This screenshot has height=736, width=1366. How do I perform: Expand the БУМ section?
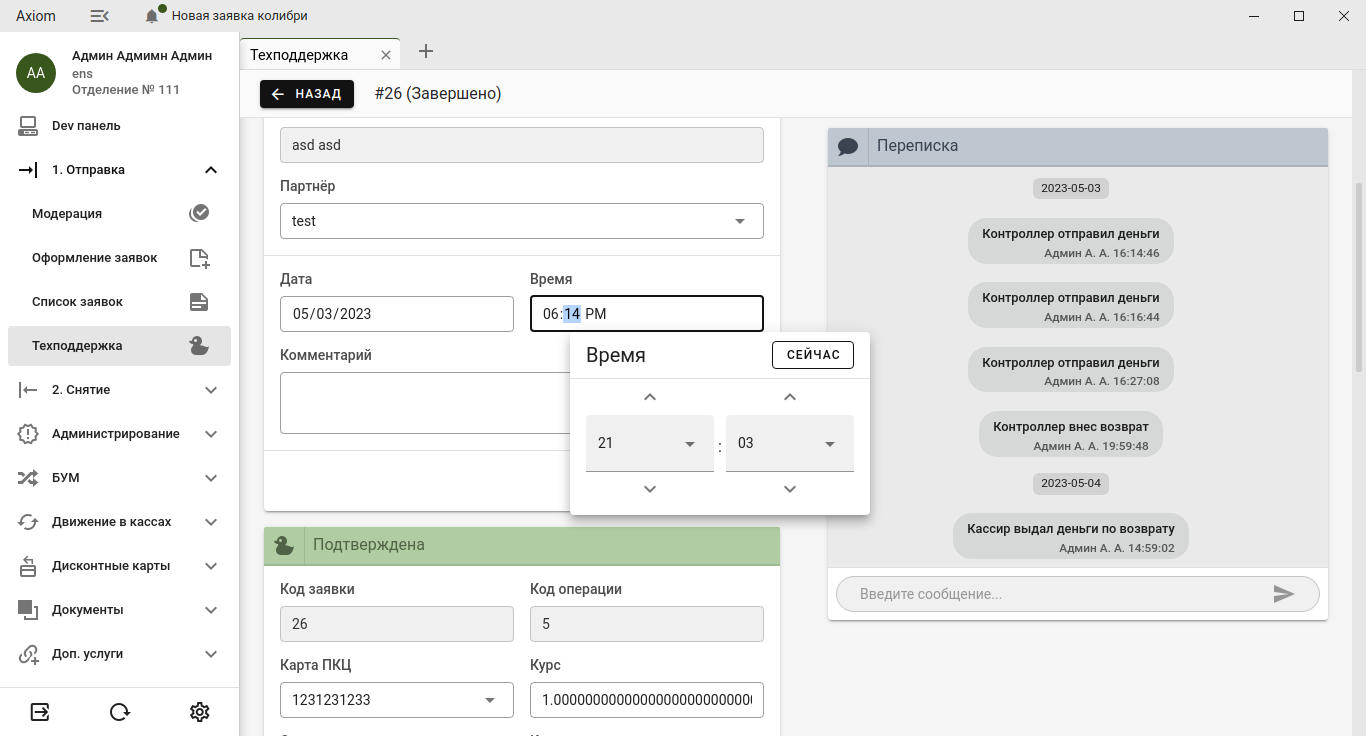[x=211, y=478]
